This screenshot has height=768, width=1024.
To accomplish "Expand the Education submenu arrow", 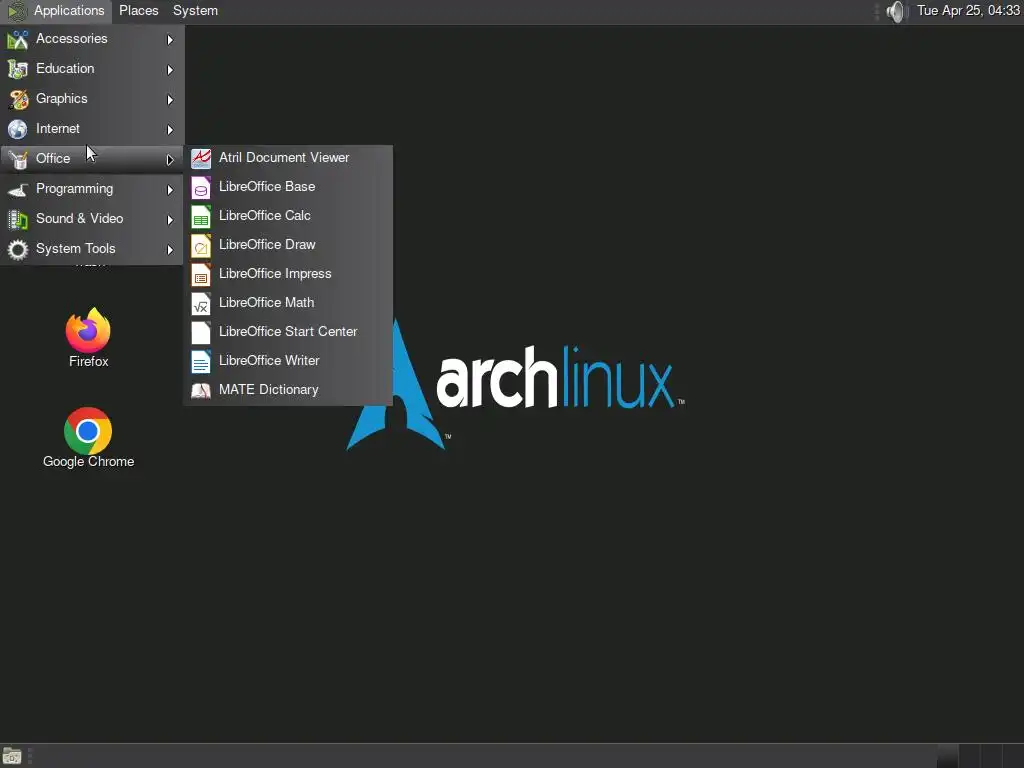I will (x=170, y=70).
